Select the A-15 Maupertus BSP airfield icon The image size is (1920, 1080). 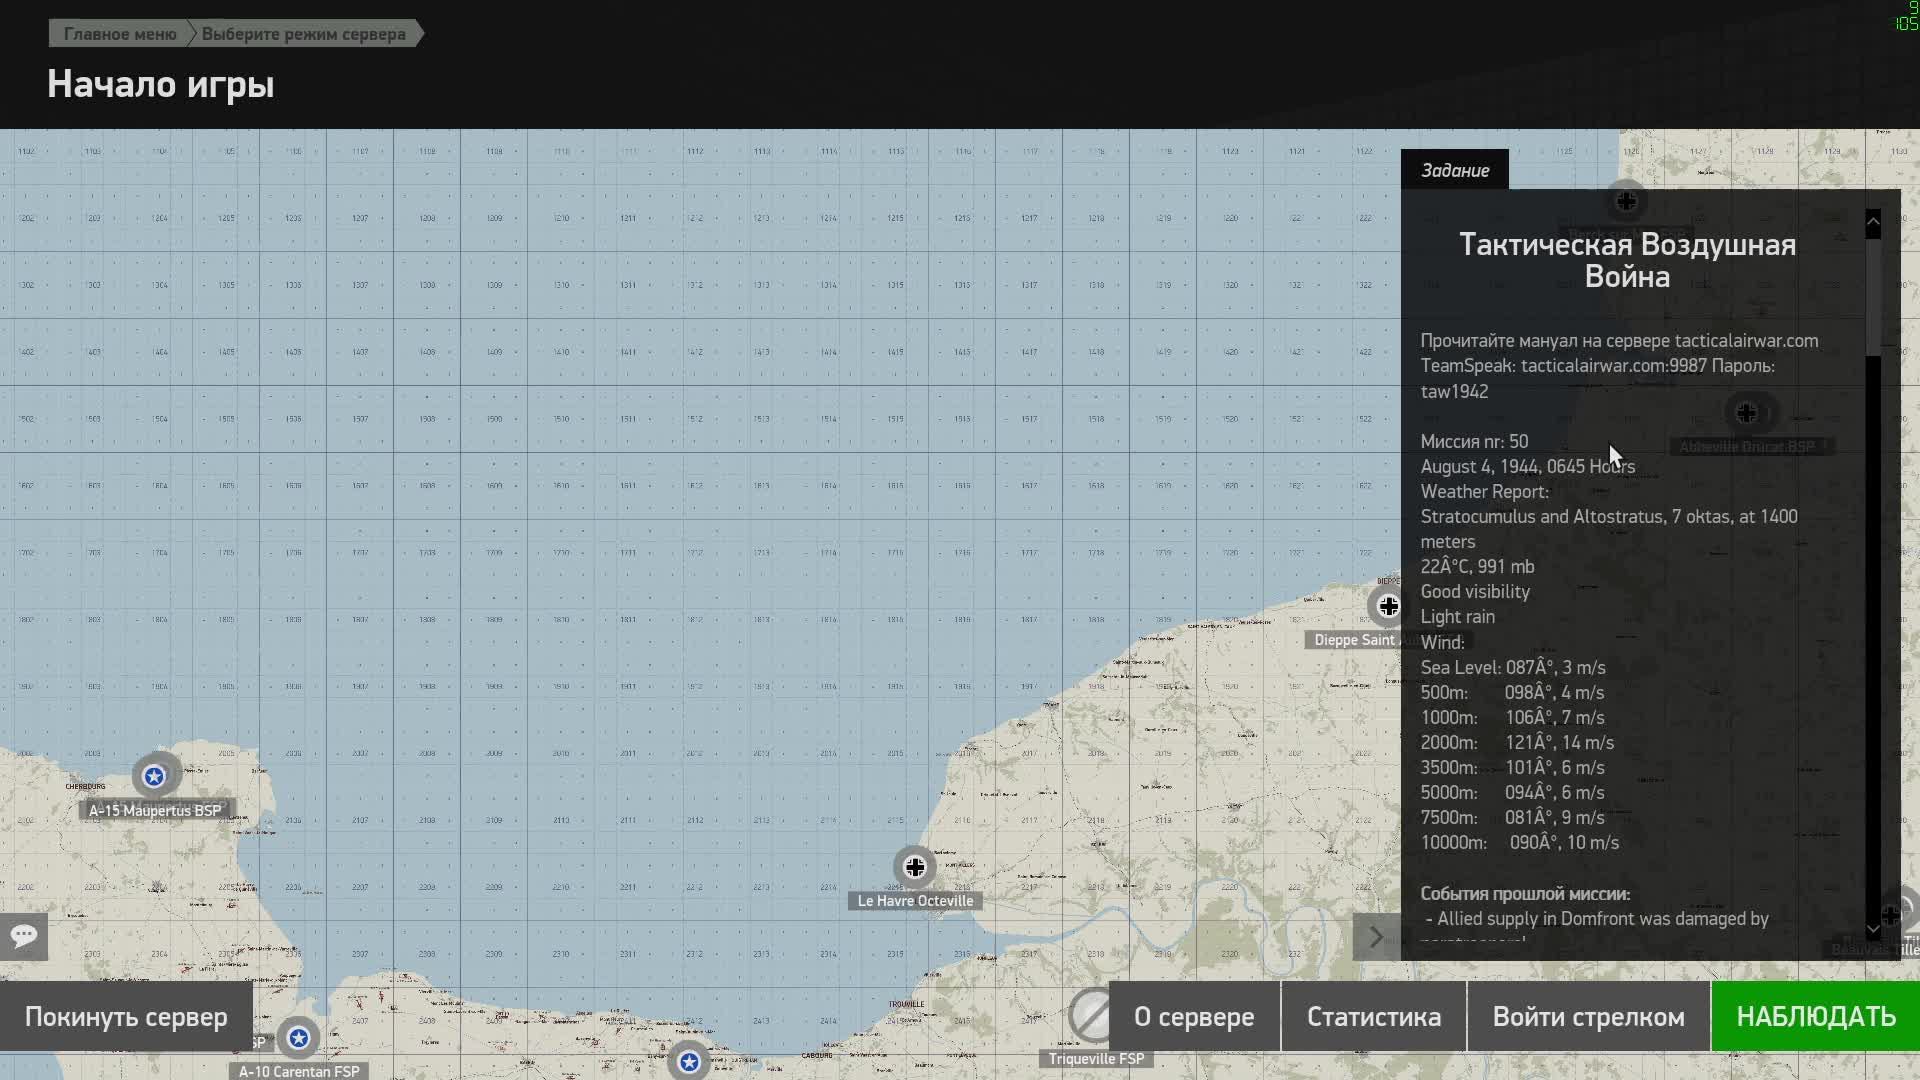coord(154,777)
